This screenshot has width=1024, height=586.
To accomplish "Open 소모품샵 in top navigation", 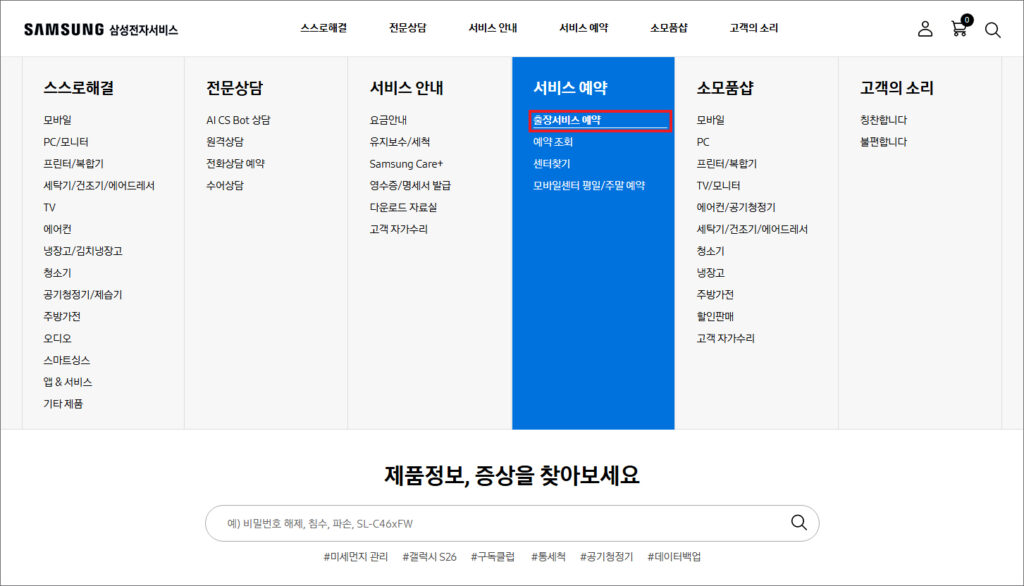I will point(668,28).
